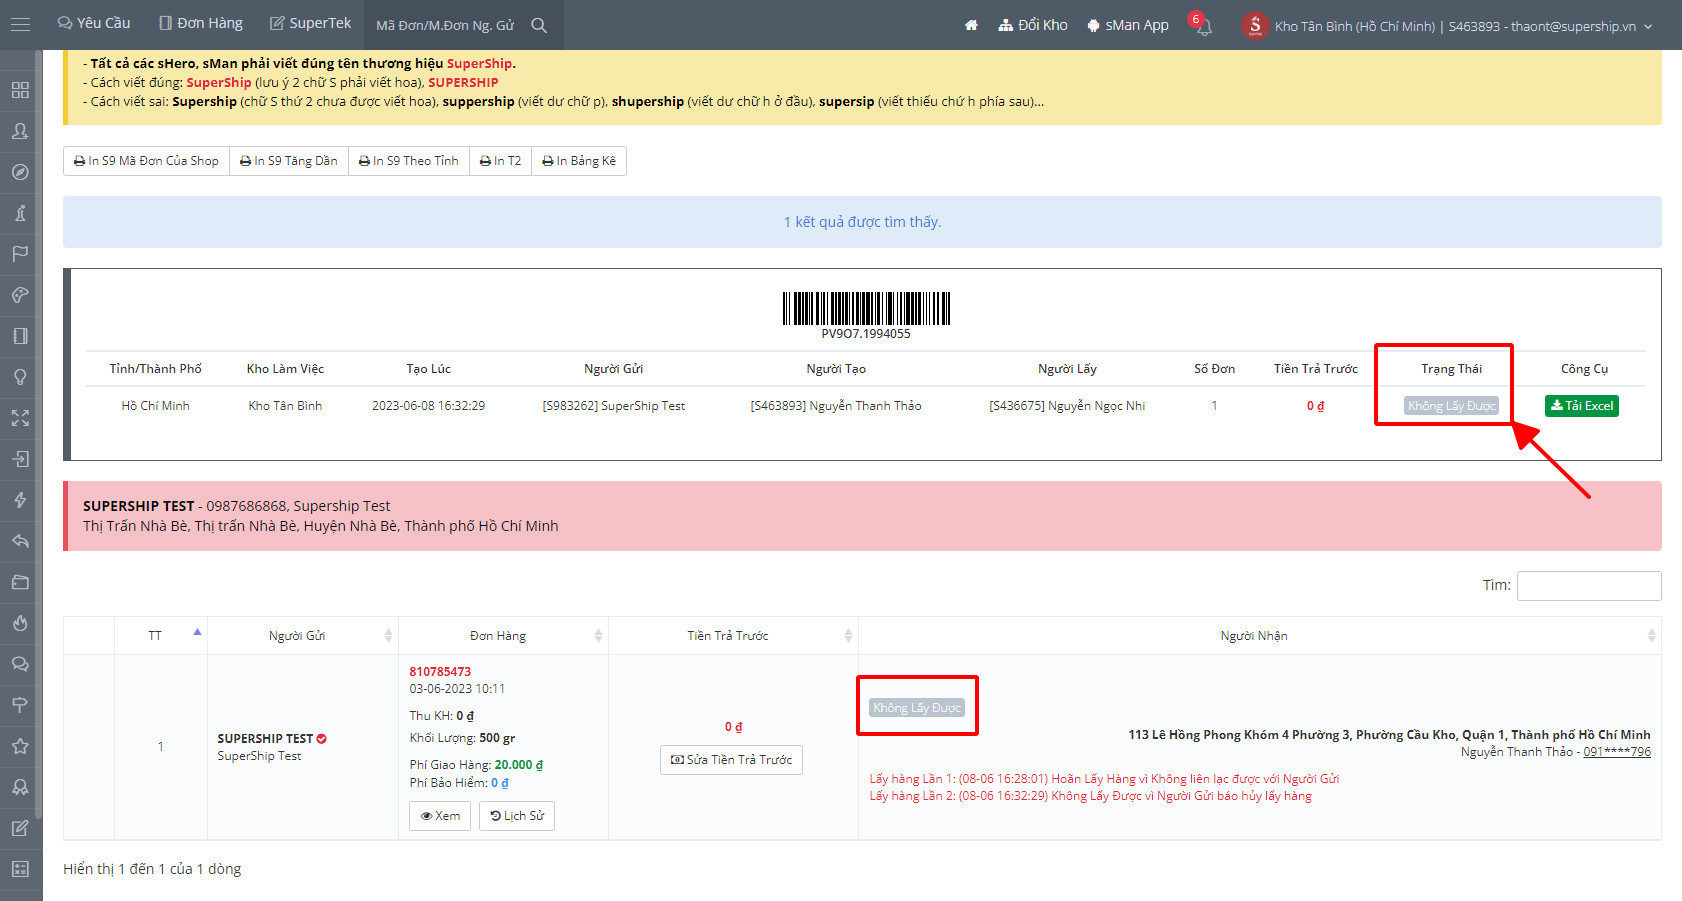Open the SuperTek menu
Viewport: 1682px width, 901px height.
[x=311, y=23]
